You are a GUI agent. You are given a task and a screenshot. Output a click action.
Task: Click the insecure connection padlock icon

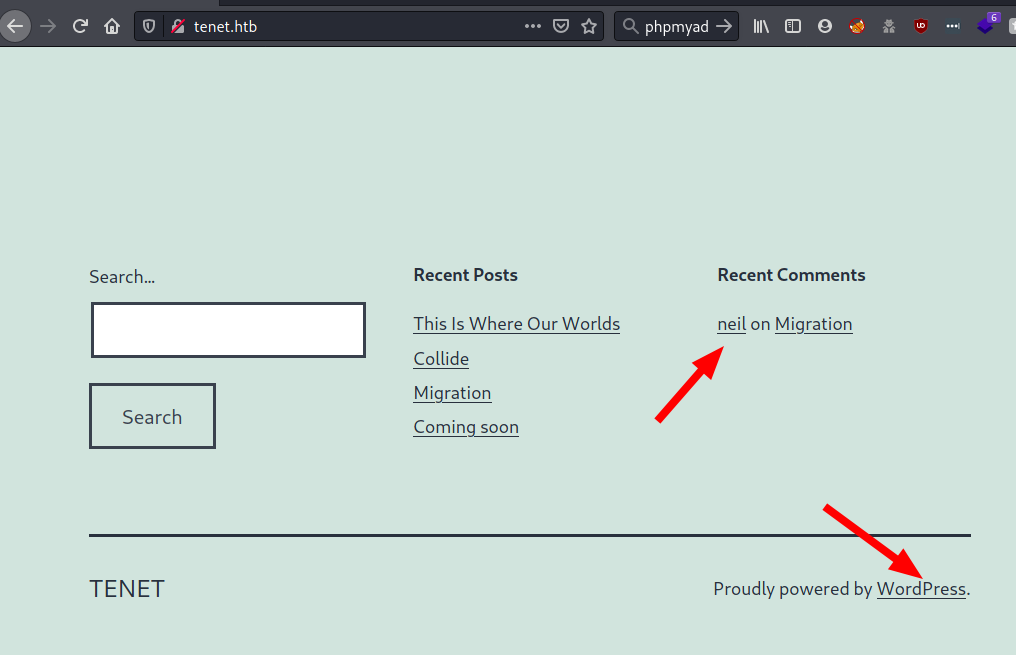177,27
